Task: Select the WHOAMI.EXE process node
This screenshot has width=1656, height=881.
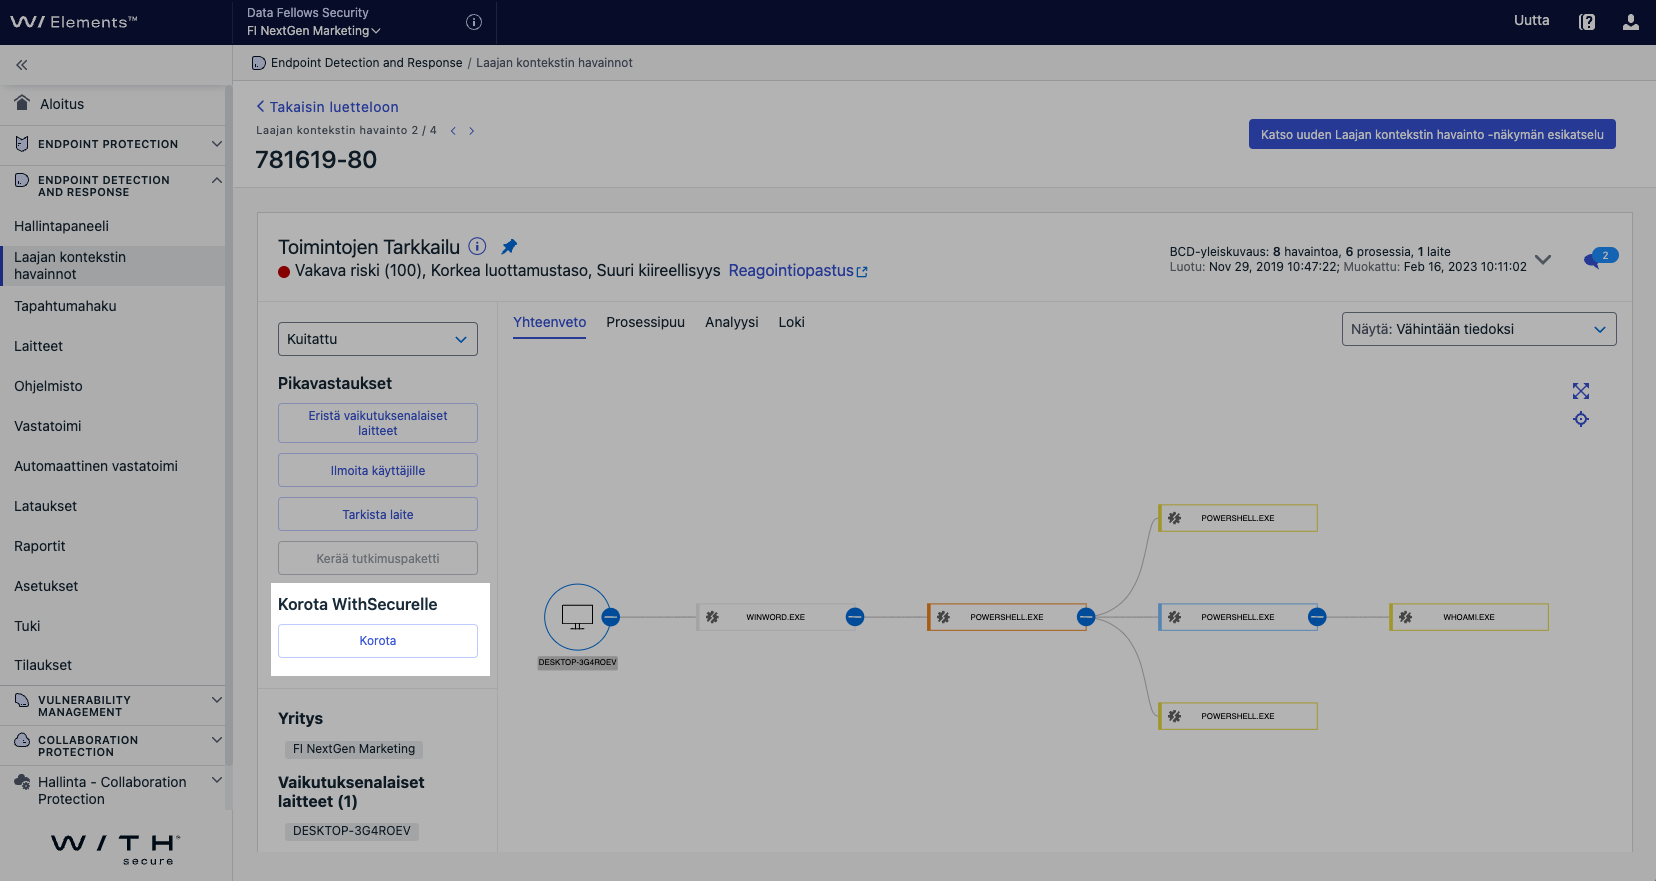Action: (x=1468, y=617)
